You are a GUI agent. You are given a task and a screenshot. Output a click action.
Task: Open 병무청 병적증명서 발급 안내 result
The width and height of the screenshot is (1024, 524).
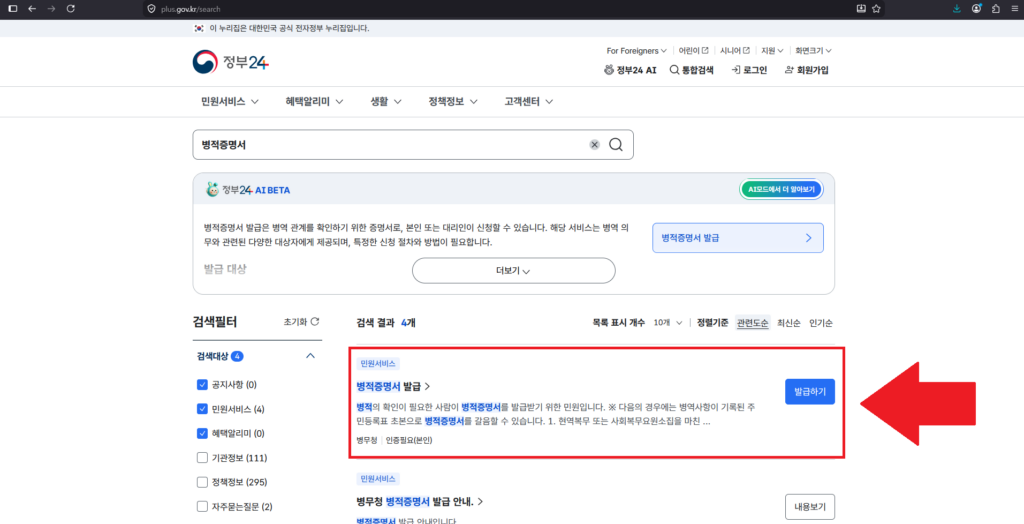419,502
